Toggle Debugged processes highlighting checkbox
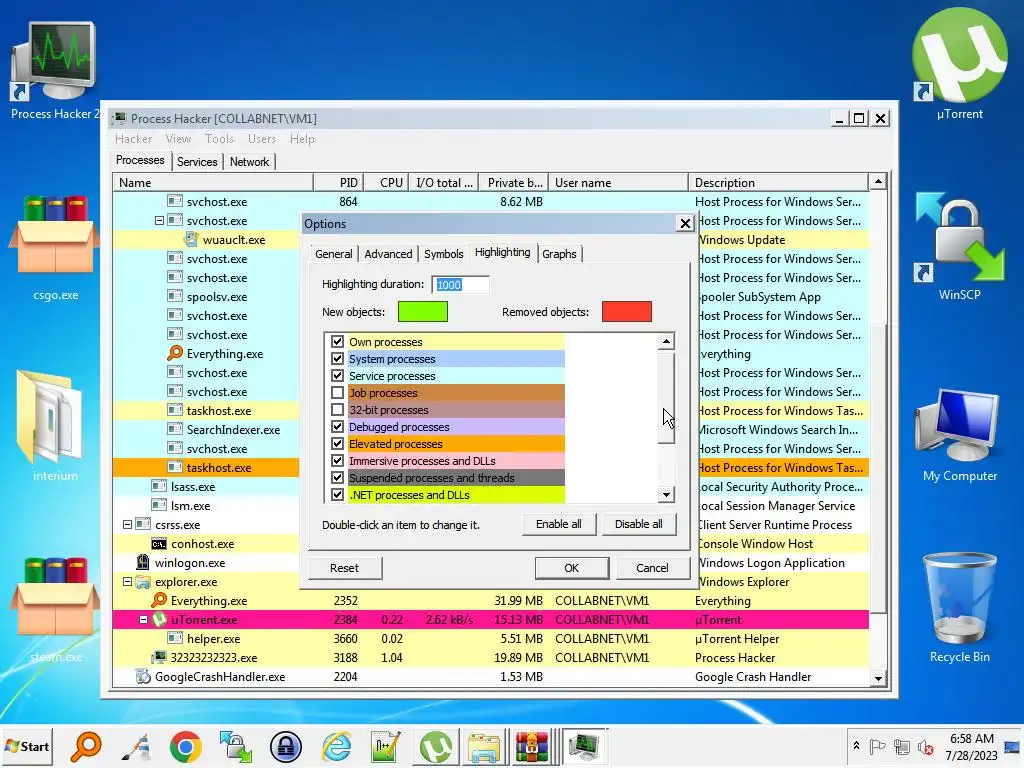Viewport: 1024px width, 768px height. point(337,426)
